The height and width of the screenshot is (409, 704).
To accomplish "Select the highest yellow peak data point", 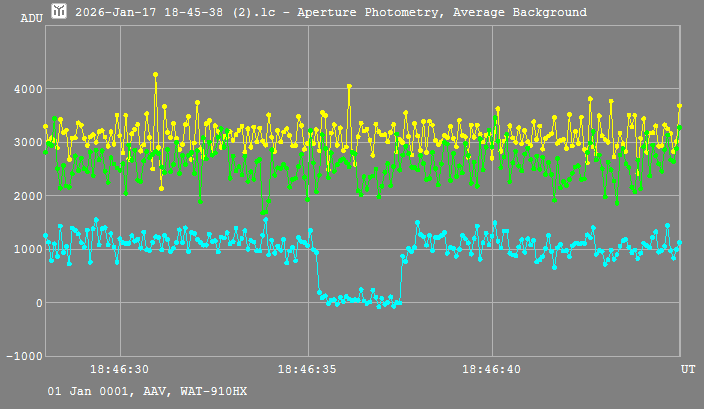I will pos(155,74).
